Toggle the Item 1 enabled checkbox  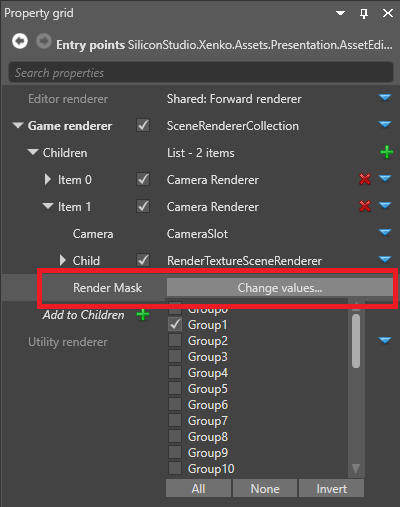coord(143,206)
